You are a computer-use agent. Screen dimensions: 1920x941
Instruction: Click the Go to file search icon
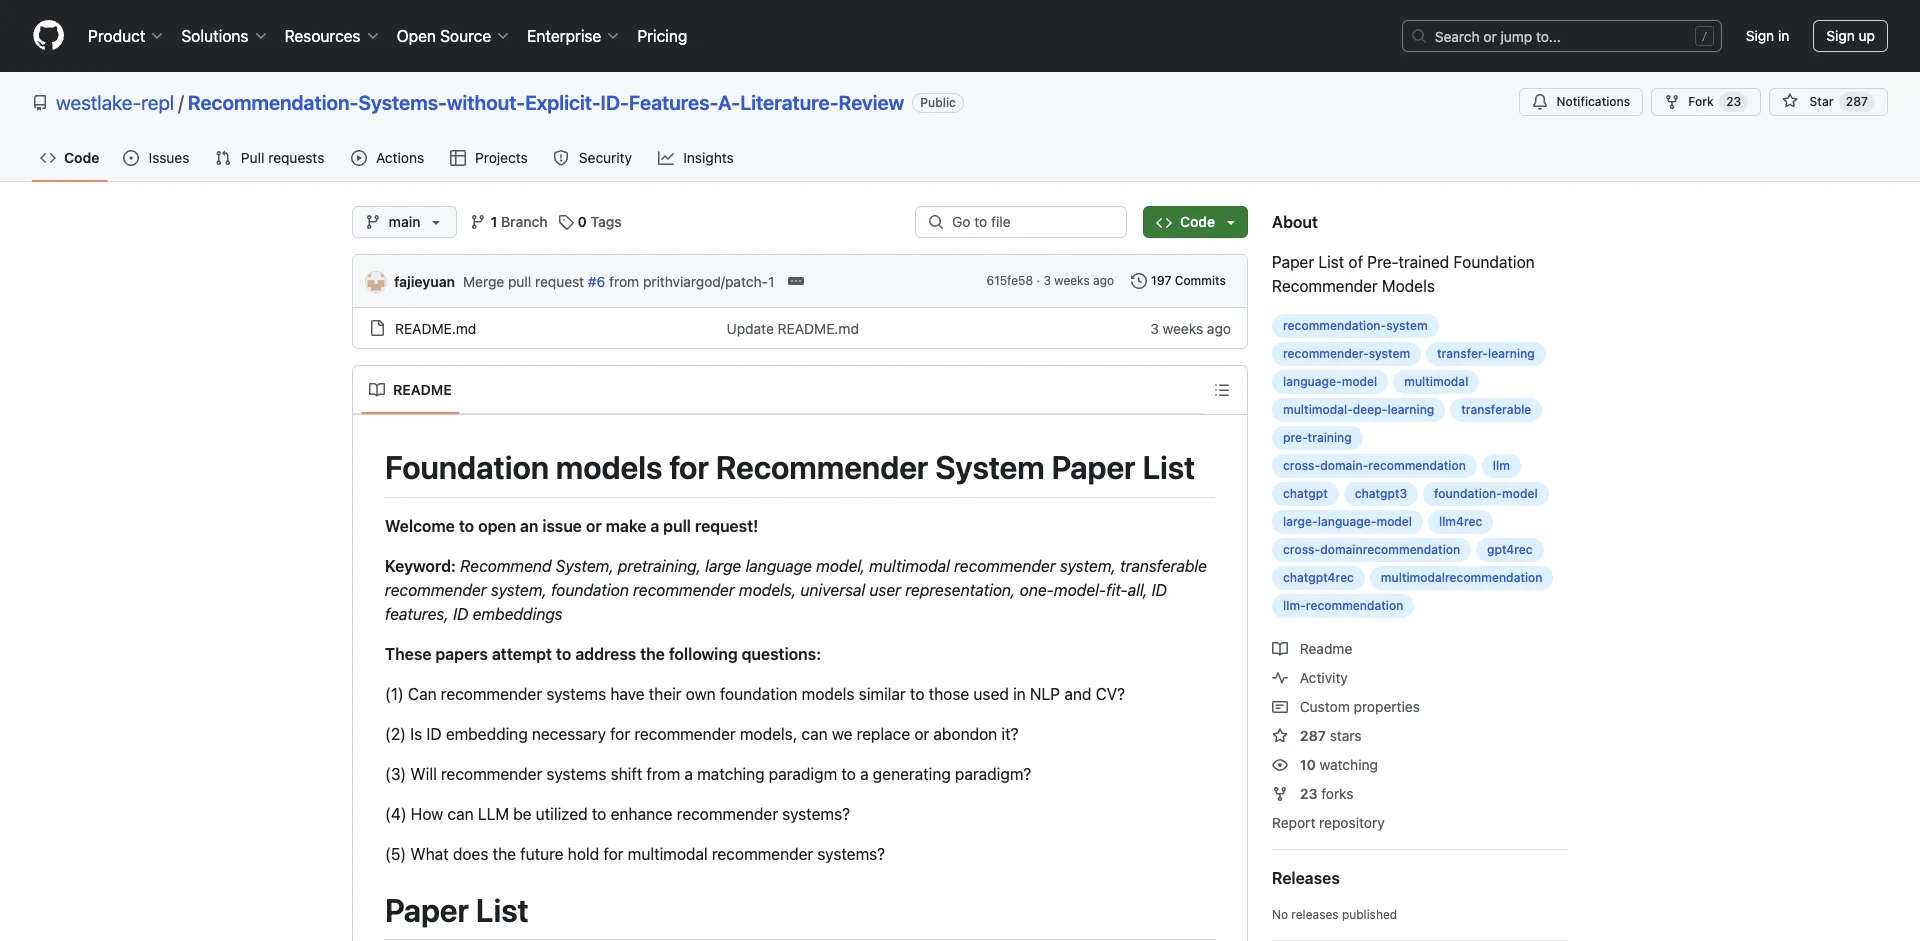point(936,222)
